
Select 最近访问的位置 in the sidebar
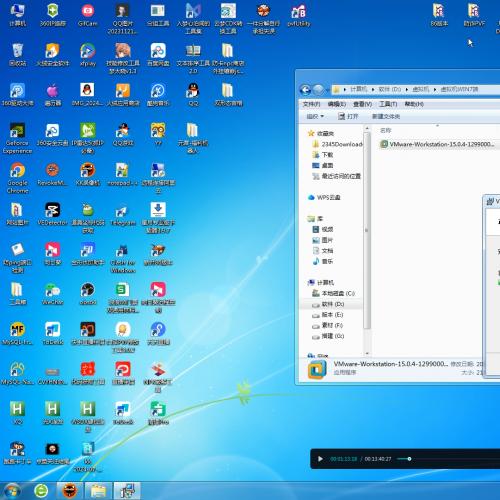[336, 176]
